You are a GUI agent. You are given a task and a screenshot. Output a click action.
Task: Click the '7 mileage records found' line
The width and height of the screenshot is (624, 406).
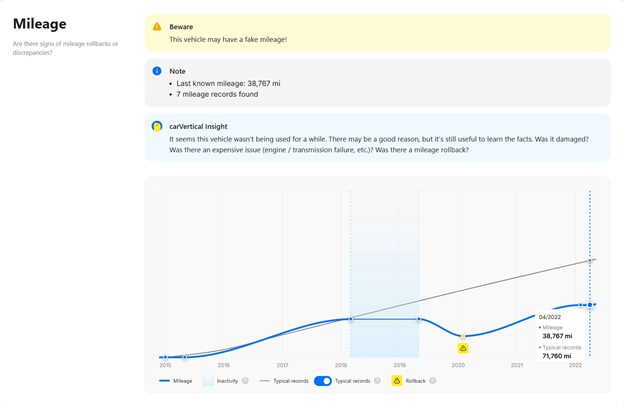click(x=217, y=94)
